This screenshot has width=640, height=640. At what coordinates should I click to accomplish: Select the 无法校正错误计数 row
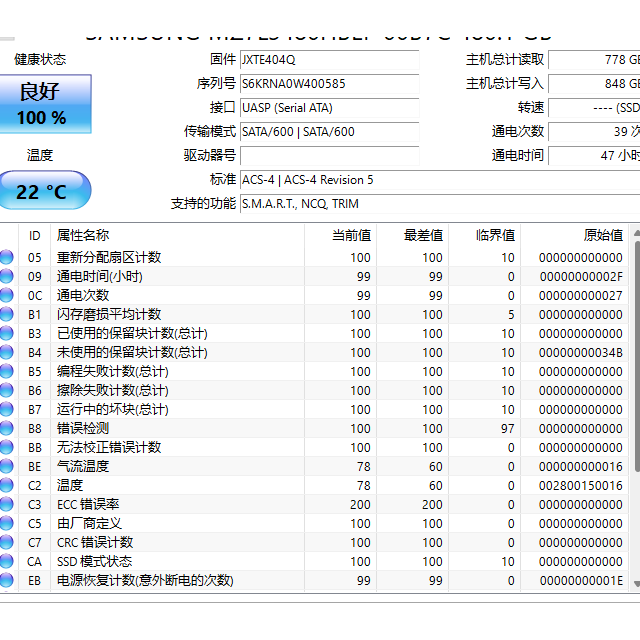point(314,447)
